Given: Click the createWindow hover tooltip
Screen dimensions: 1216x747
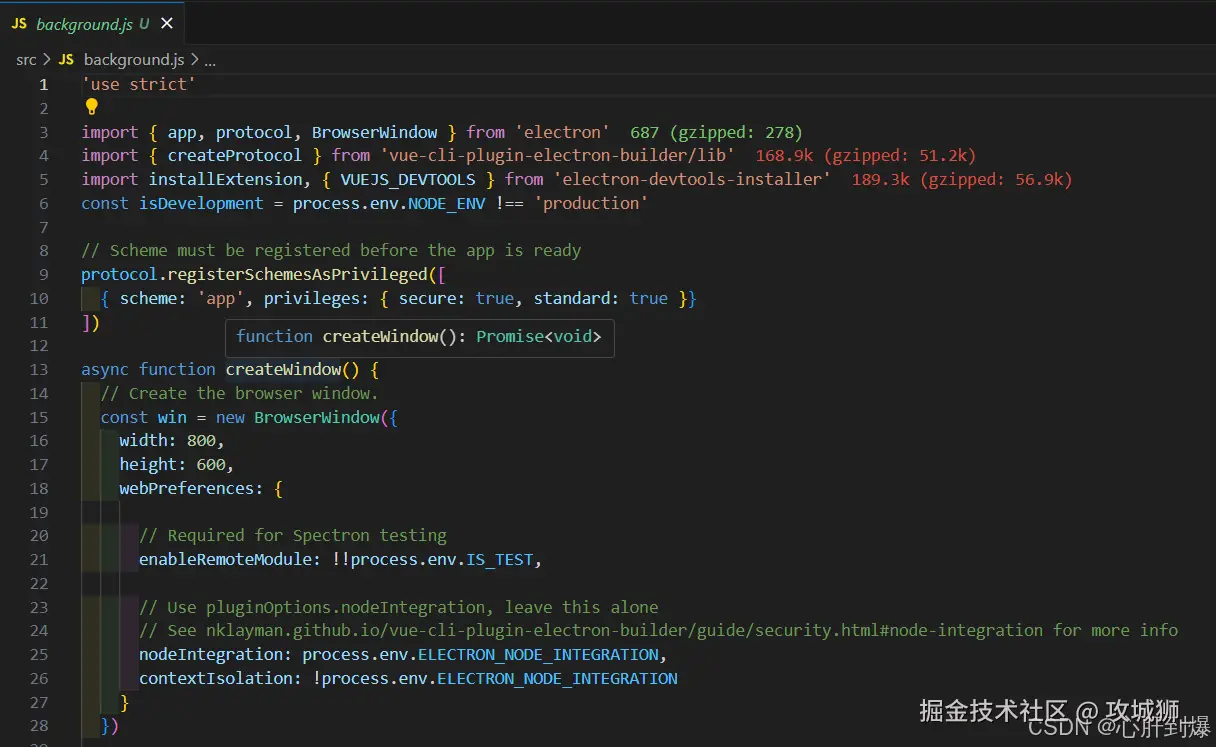Looking at the screenshot, I should 419,337.
